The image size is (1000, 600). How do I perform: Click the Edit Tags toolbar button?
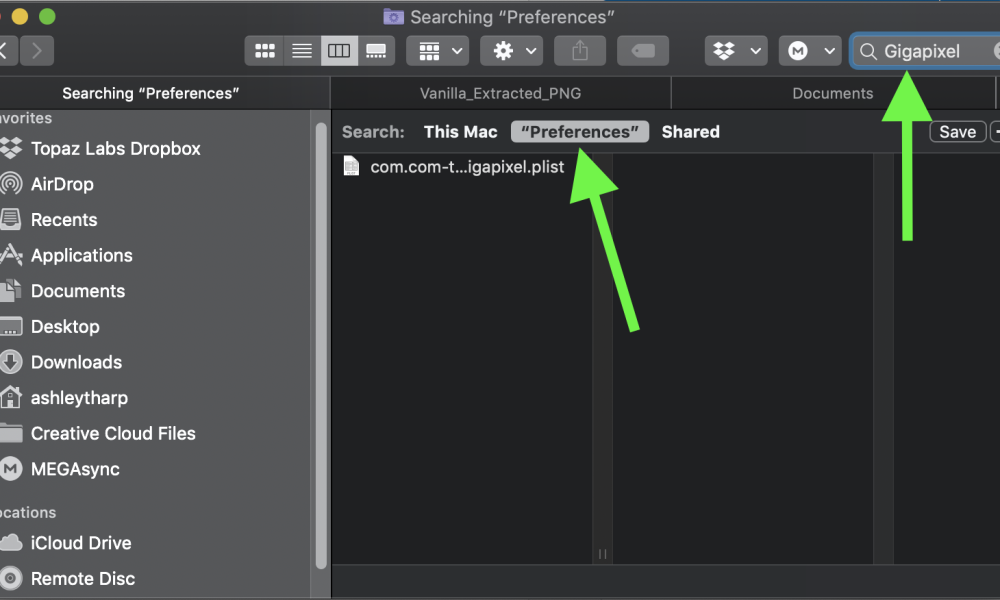[x=643, y=51]
